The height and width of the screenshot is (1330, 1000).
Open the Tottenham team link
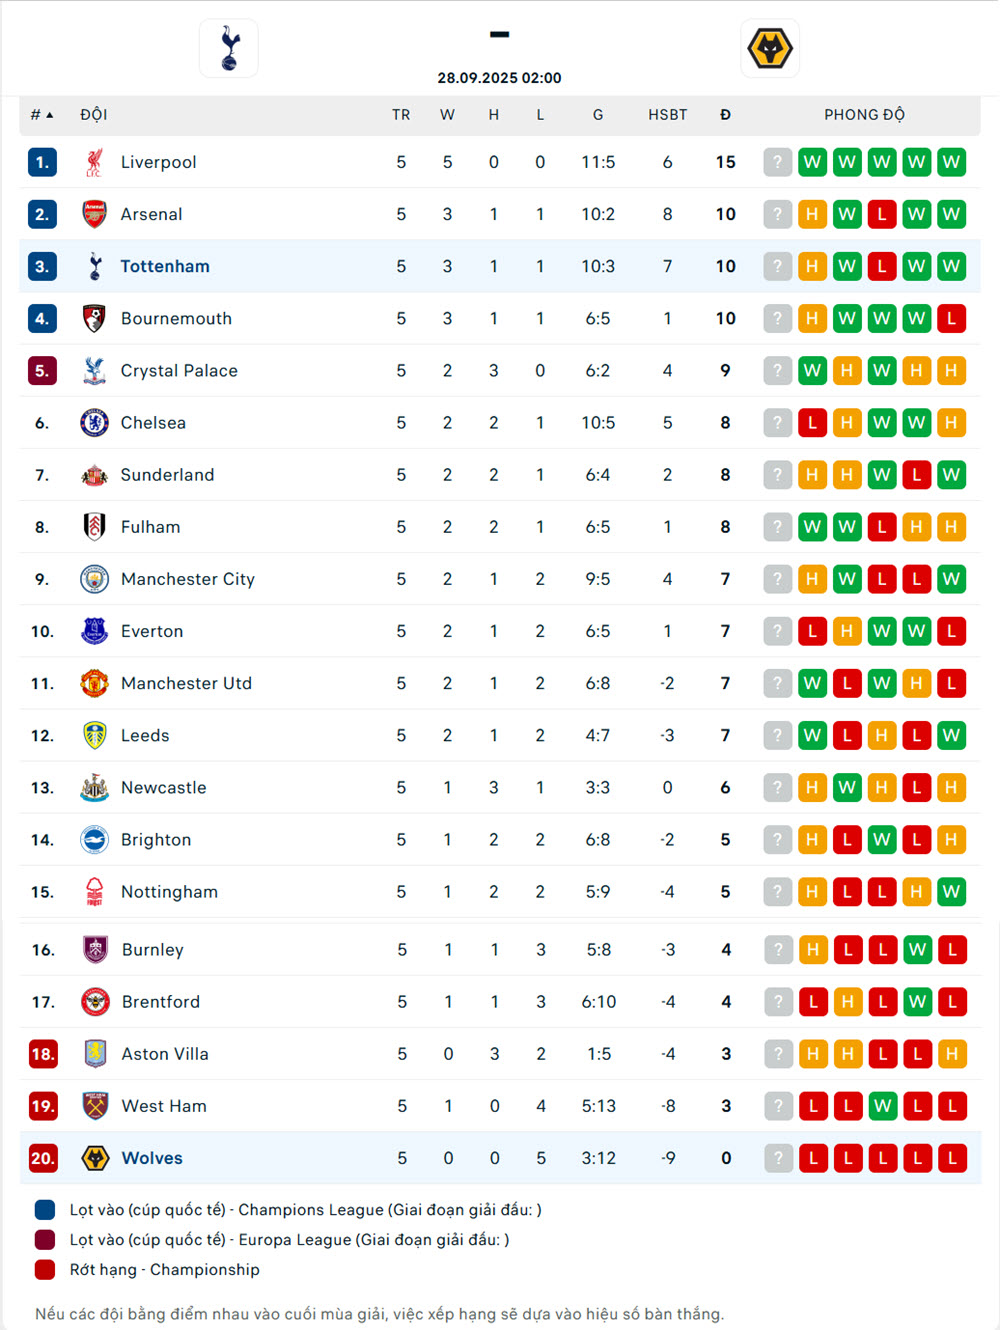pyautogui.click(x=165, y=266)
